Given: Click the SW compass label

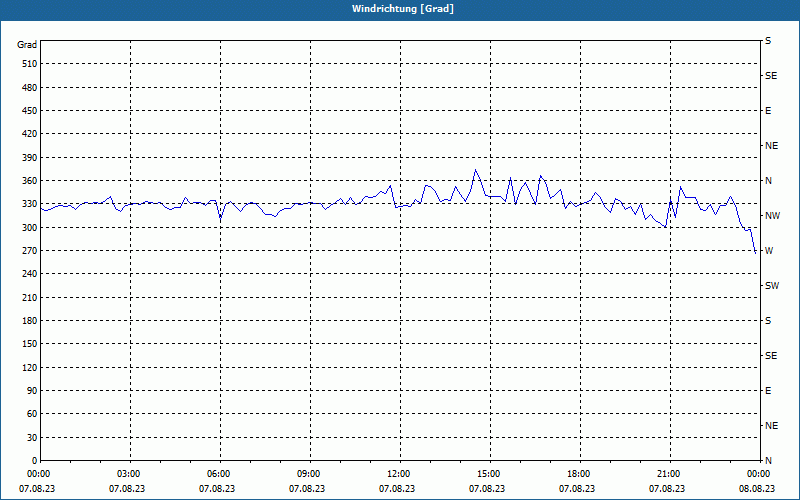Looking at the screenshot, I should [x=772, y=286].
